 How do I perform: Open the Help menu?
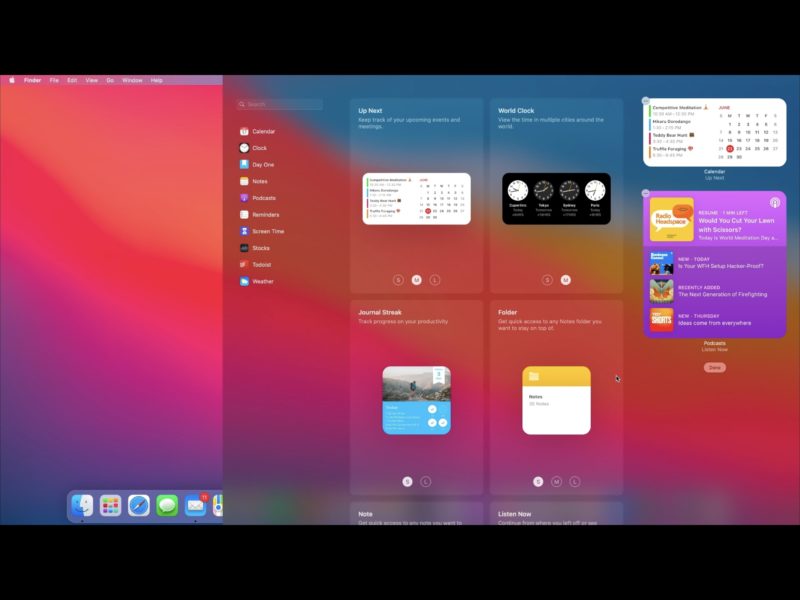[x=157, y=80]
